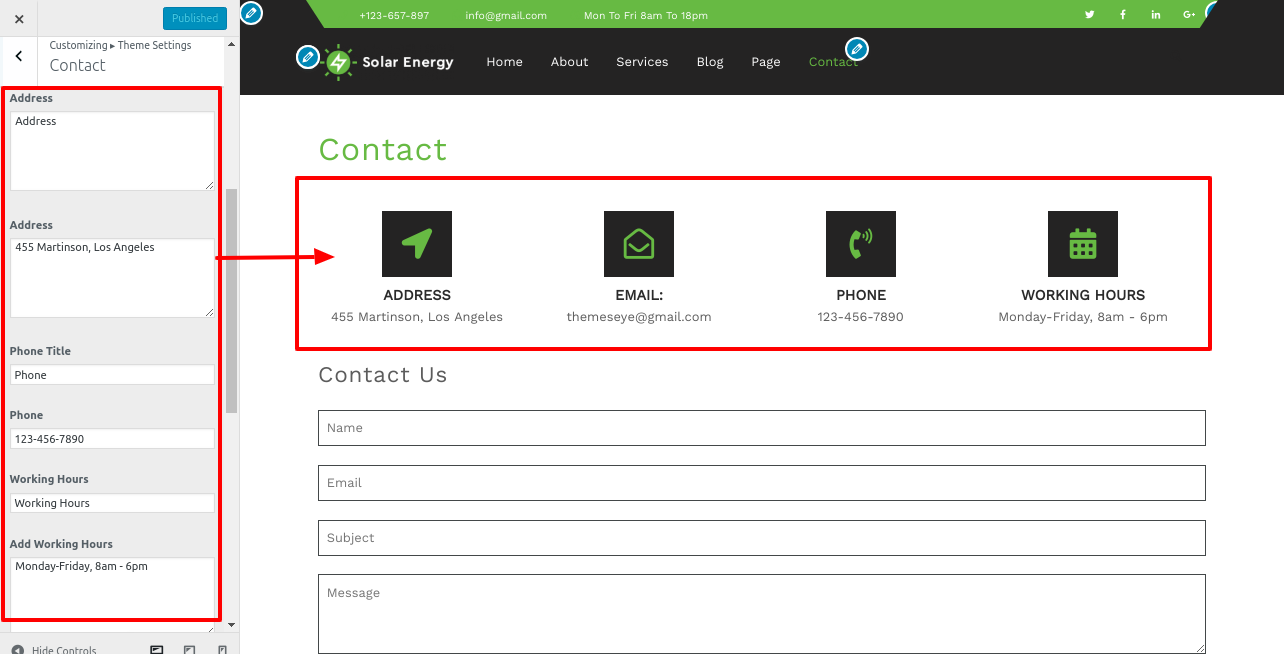Click the Phone field containing 123-456-7890

click(x=112, y=439)
